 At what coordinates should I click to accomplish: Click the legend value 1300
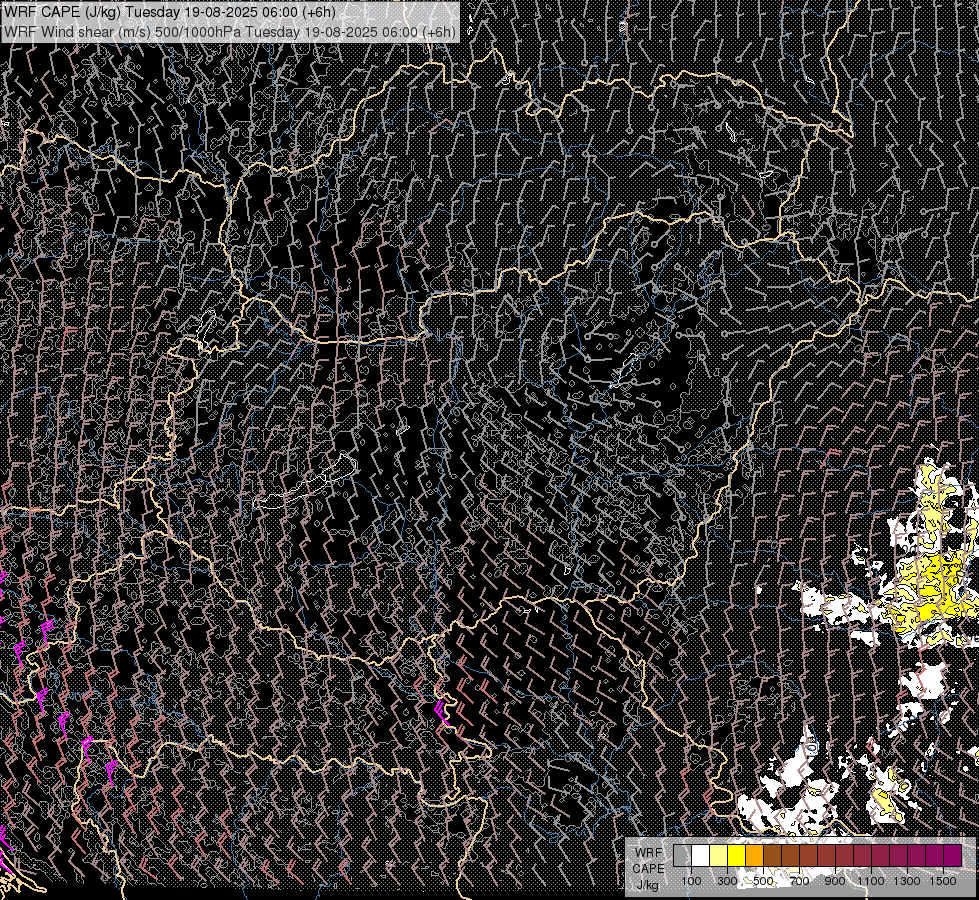coord(907,881)
